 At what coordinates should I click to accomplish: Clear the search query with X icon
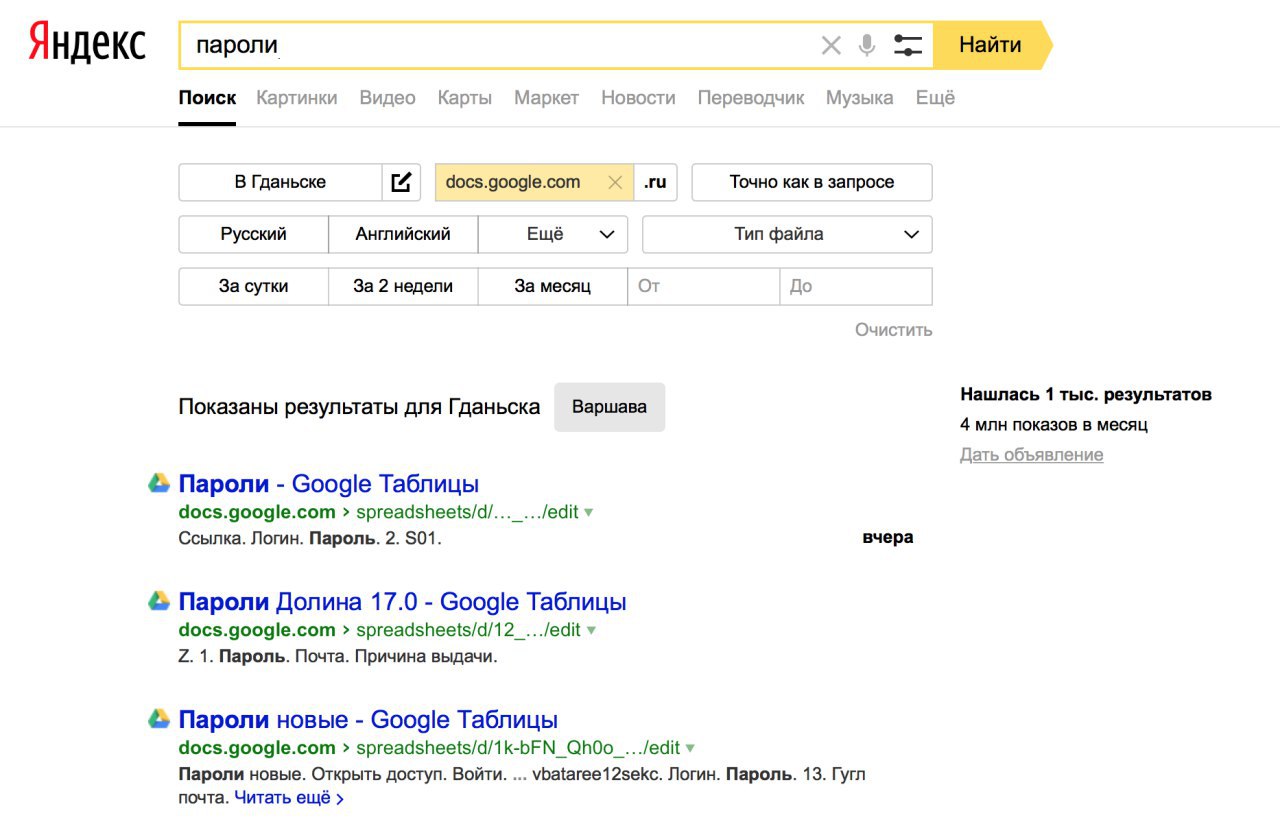(831, 45)
